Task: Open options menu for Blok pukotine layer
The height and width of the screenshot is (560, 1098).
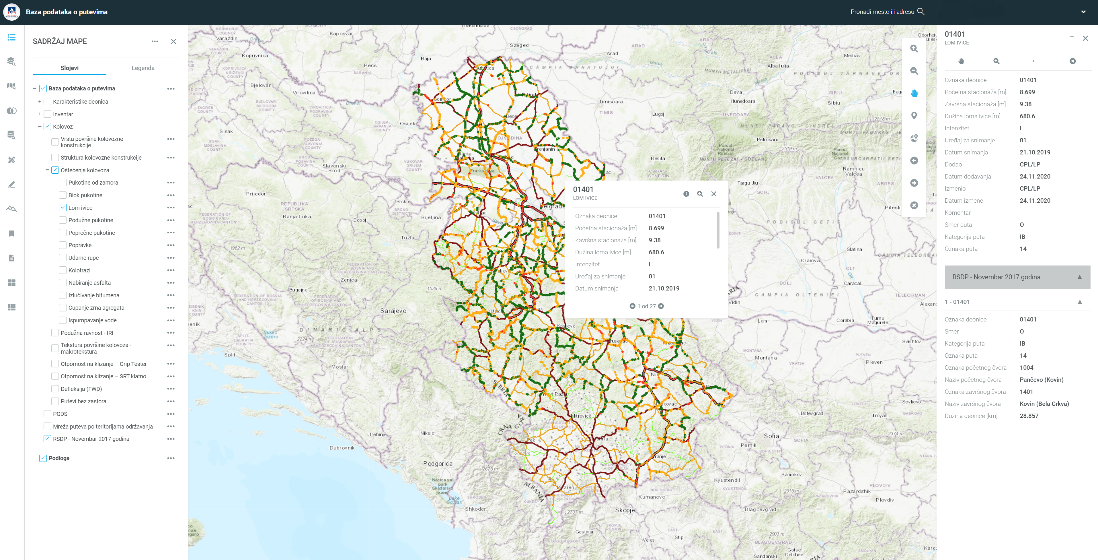Action: (x=171, y=195)
